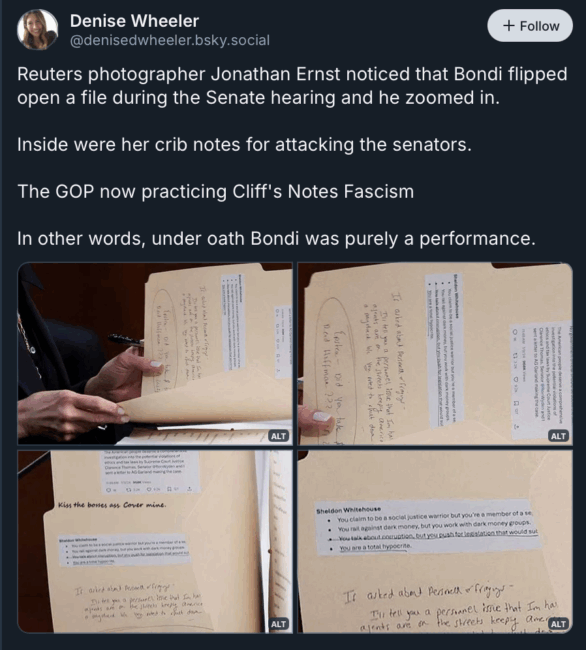Show ALT text of bottom-left photo
The height and width of the screenshot is (650, 586).
pyautogui.click(x=278, y=624)
